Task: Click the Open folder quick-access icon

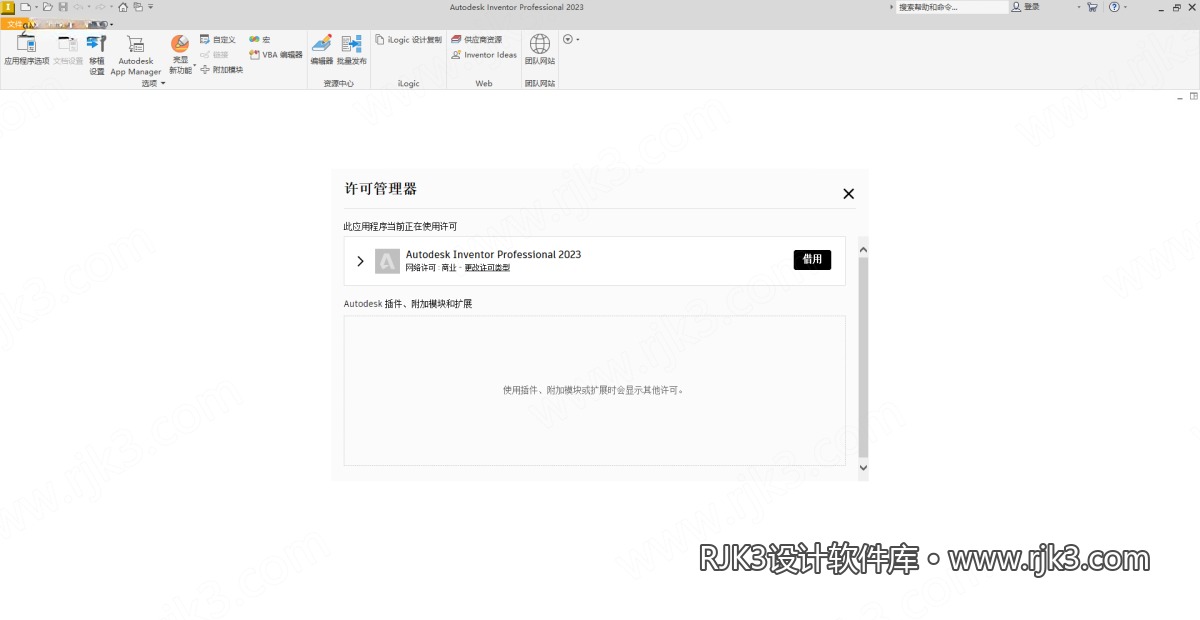Action: point(47,7)
